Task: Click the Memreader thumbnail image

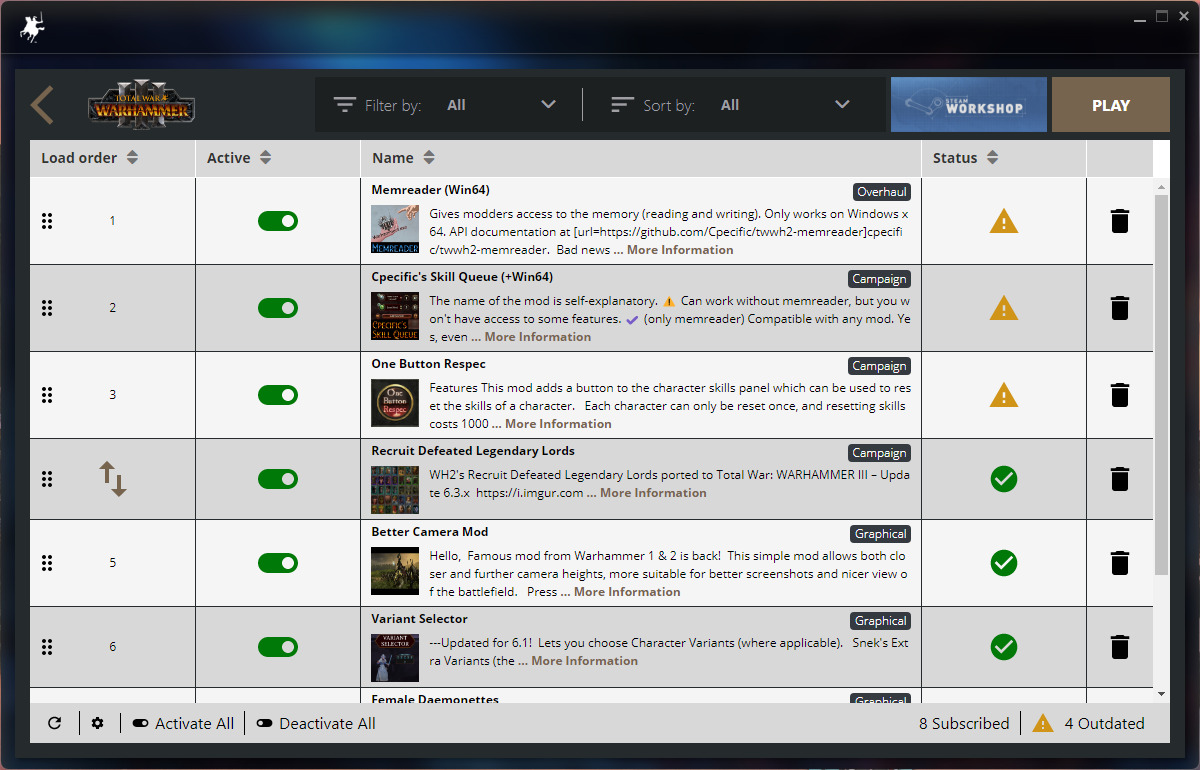Action: click(395, 229)
